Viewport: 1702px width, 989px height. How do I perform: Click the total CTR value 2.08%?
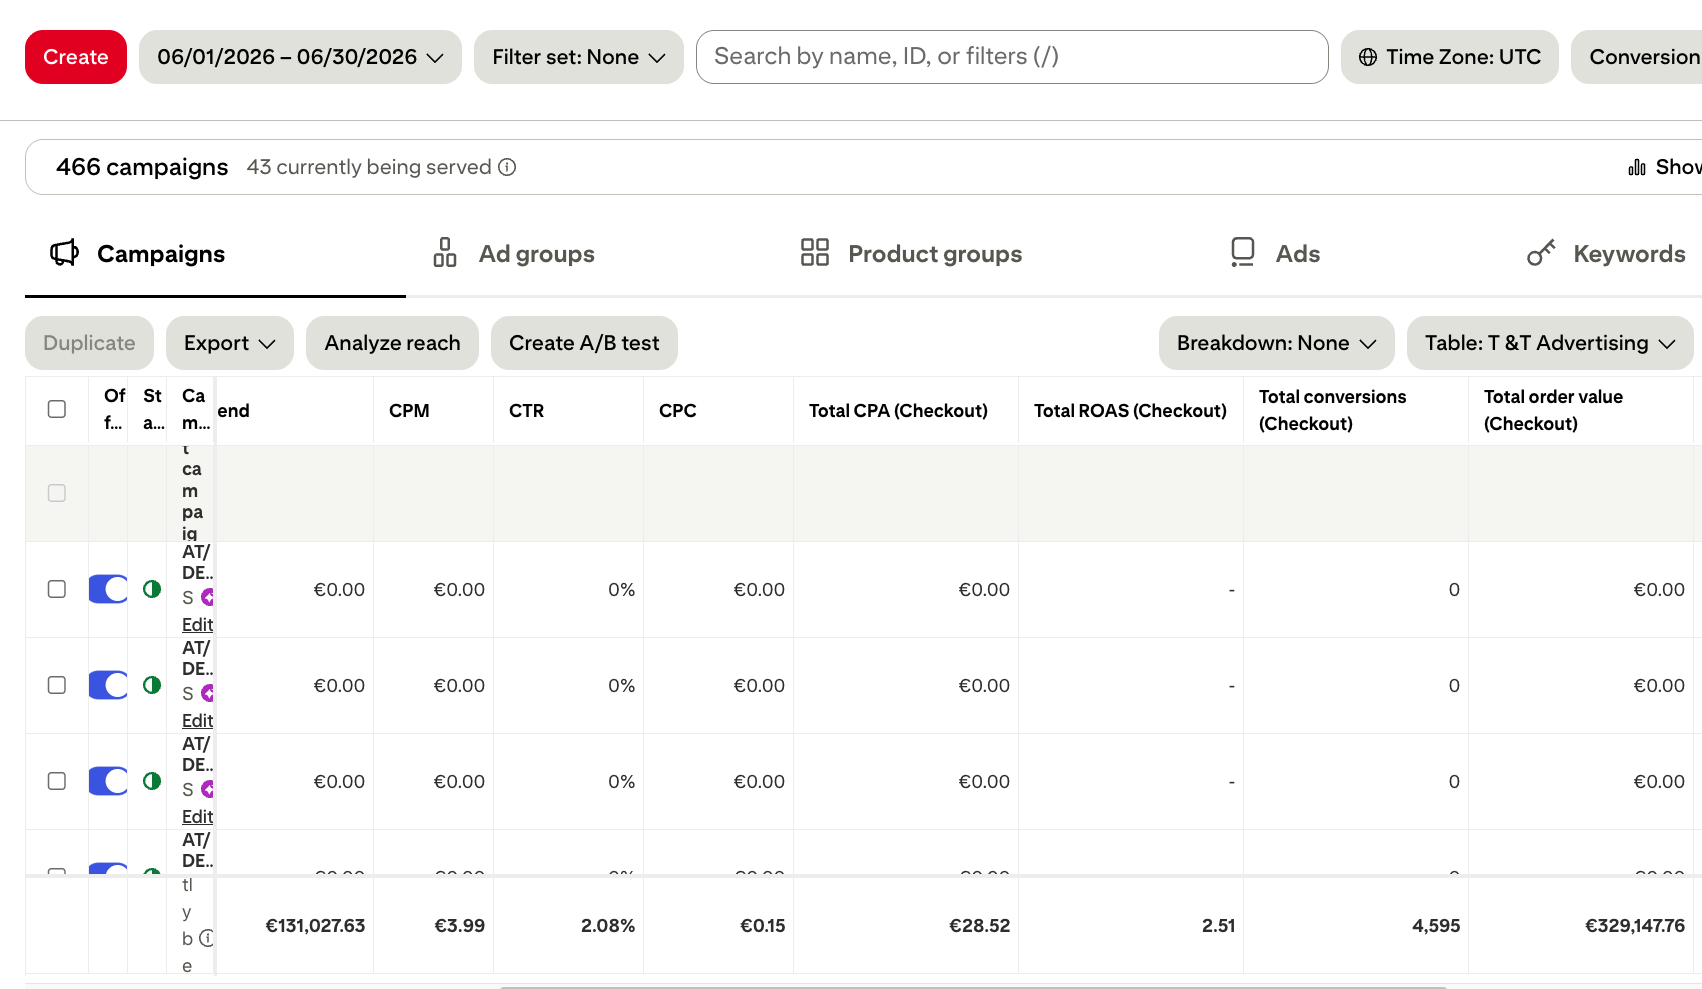tap(608, 926)
